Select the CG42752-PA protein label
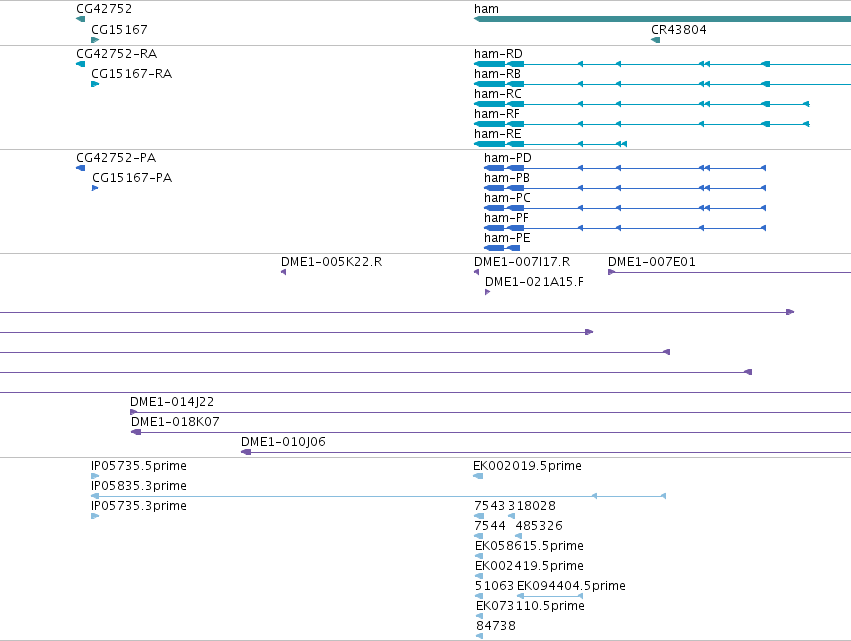The width and height of the screenshot is (851, 641). (116, 157)
